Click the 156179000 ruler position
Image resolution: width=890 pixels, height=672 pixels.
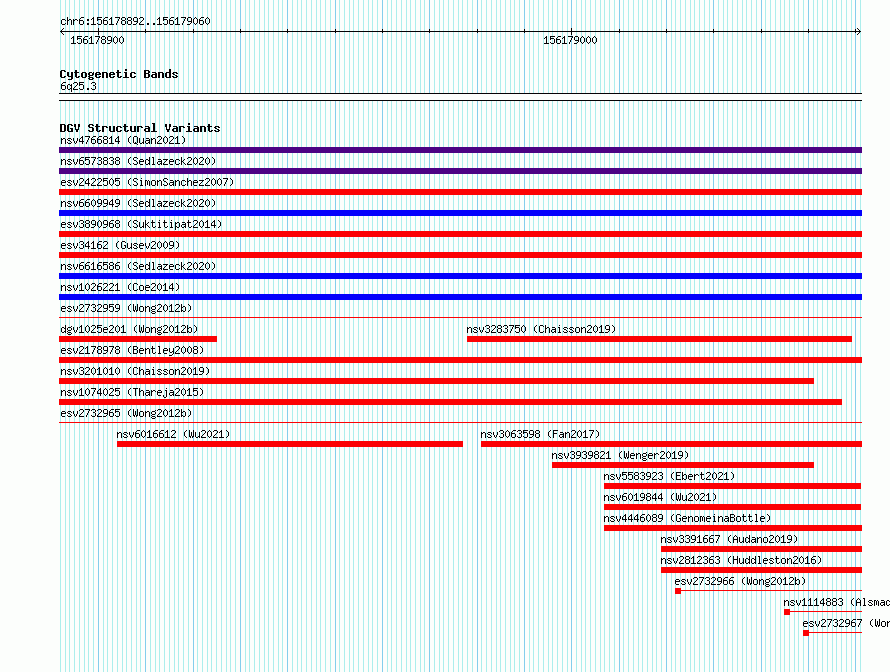coord(570,40)
